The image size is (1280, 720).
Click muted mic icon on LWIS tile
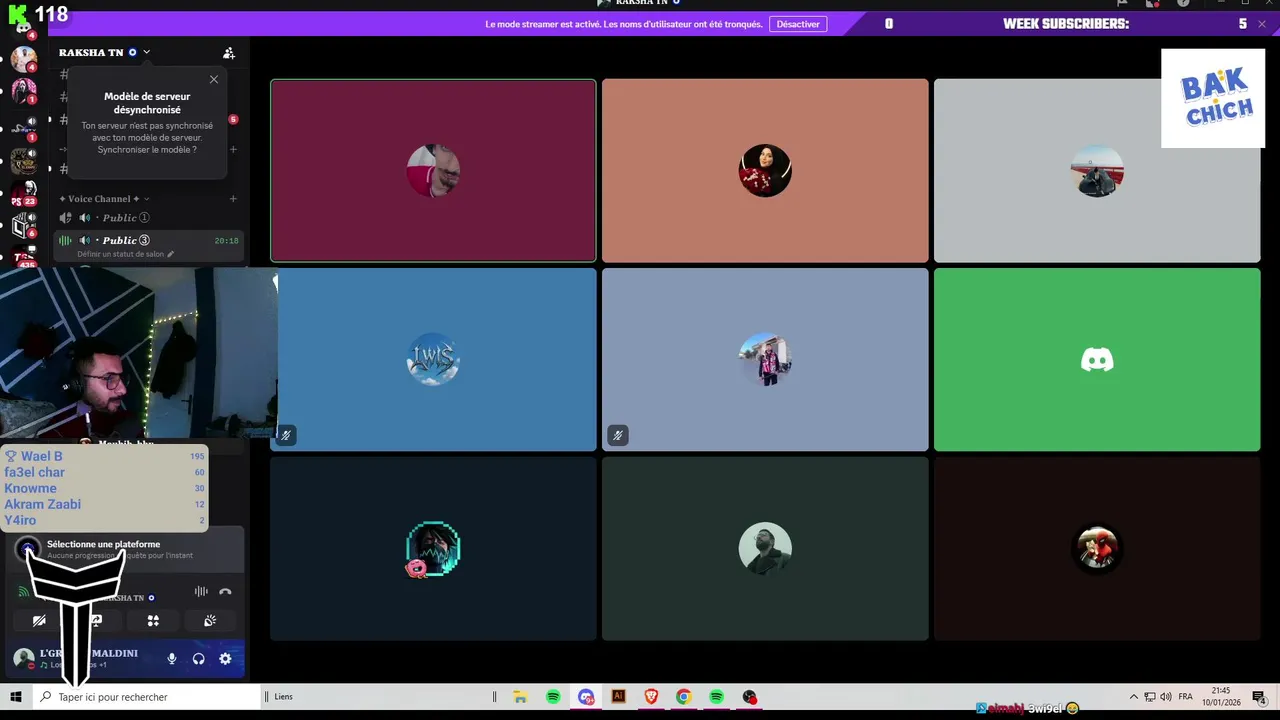click(x=286, y=435)
